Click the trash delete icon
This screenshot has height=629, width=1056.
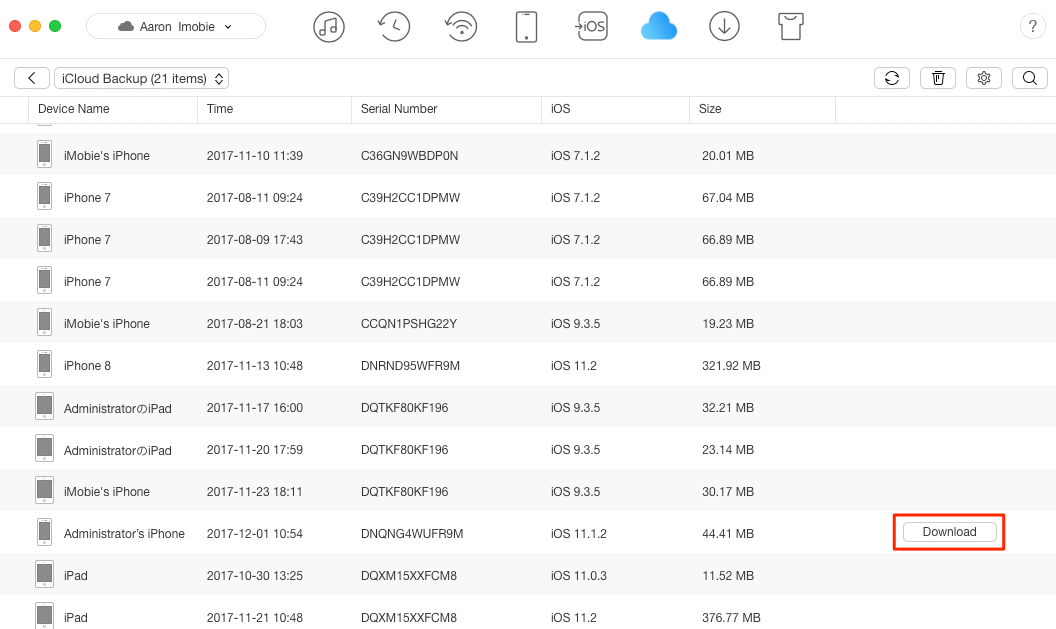coord(938,78)
